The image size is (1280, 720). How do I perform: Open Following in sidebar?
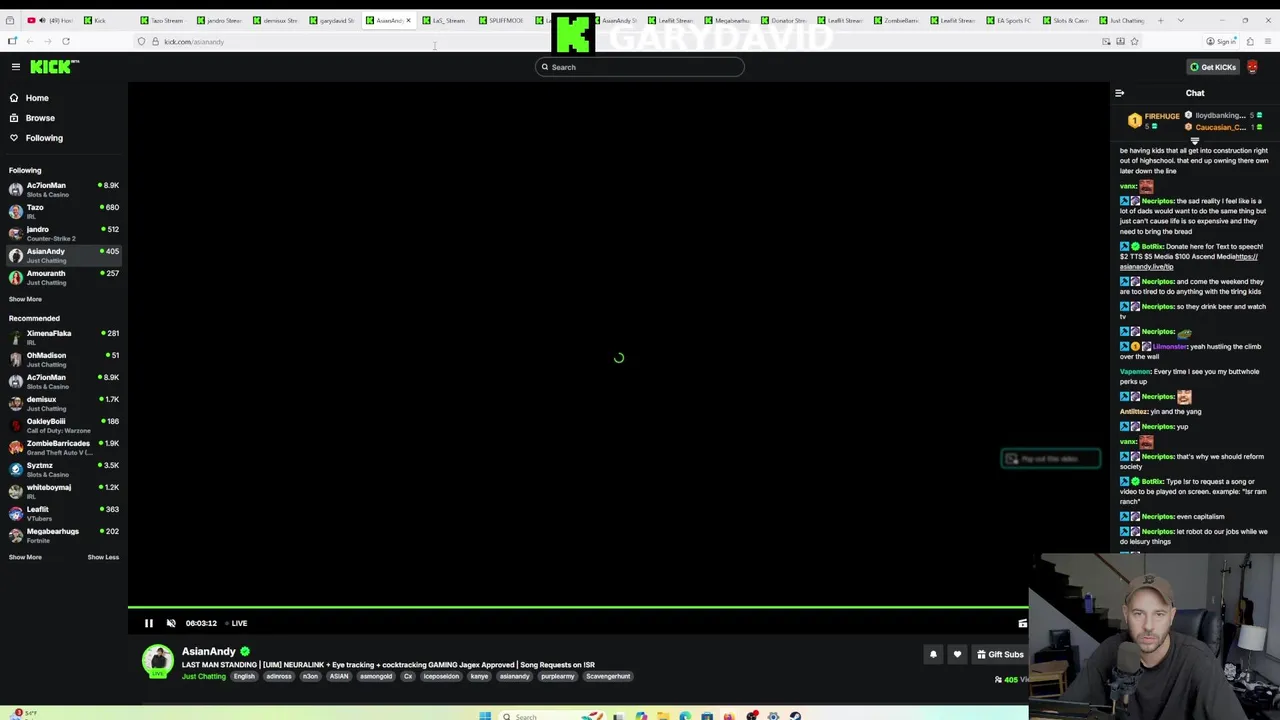(x=44, y=138)
